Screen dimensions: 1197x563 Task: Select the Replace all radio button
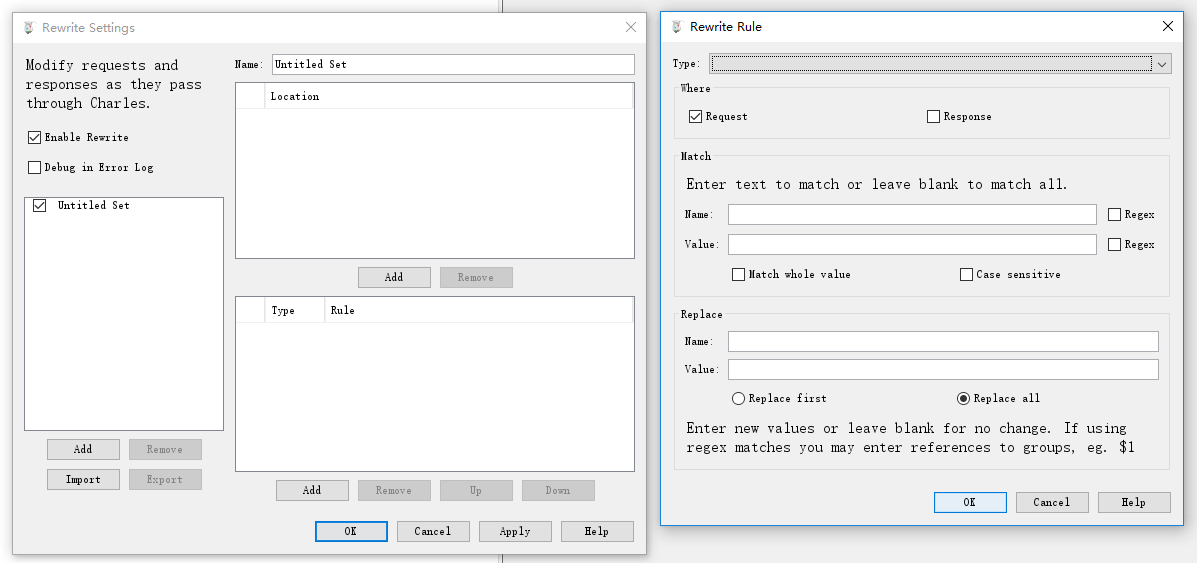coord(963,398)
